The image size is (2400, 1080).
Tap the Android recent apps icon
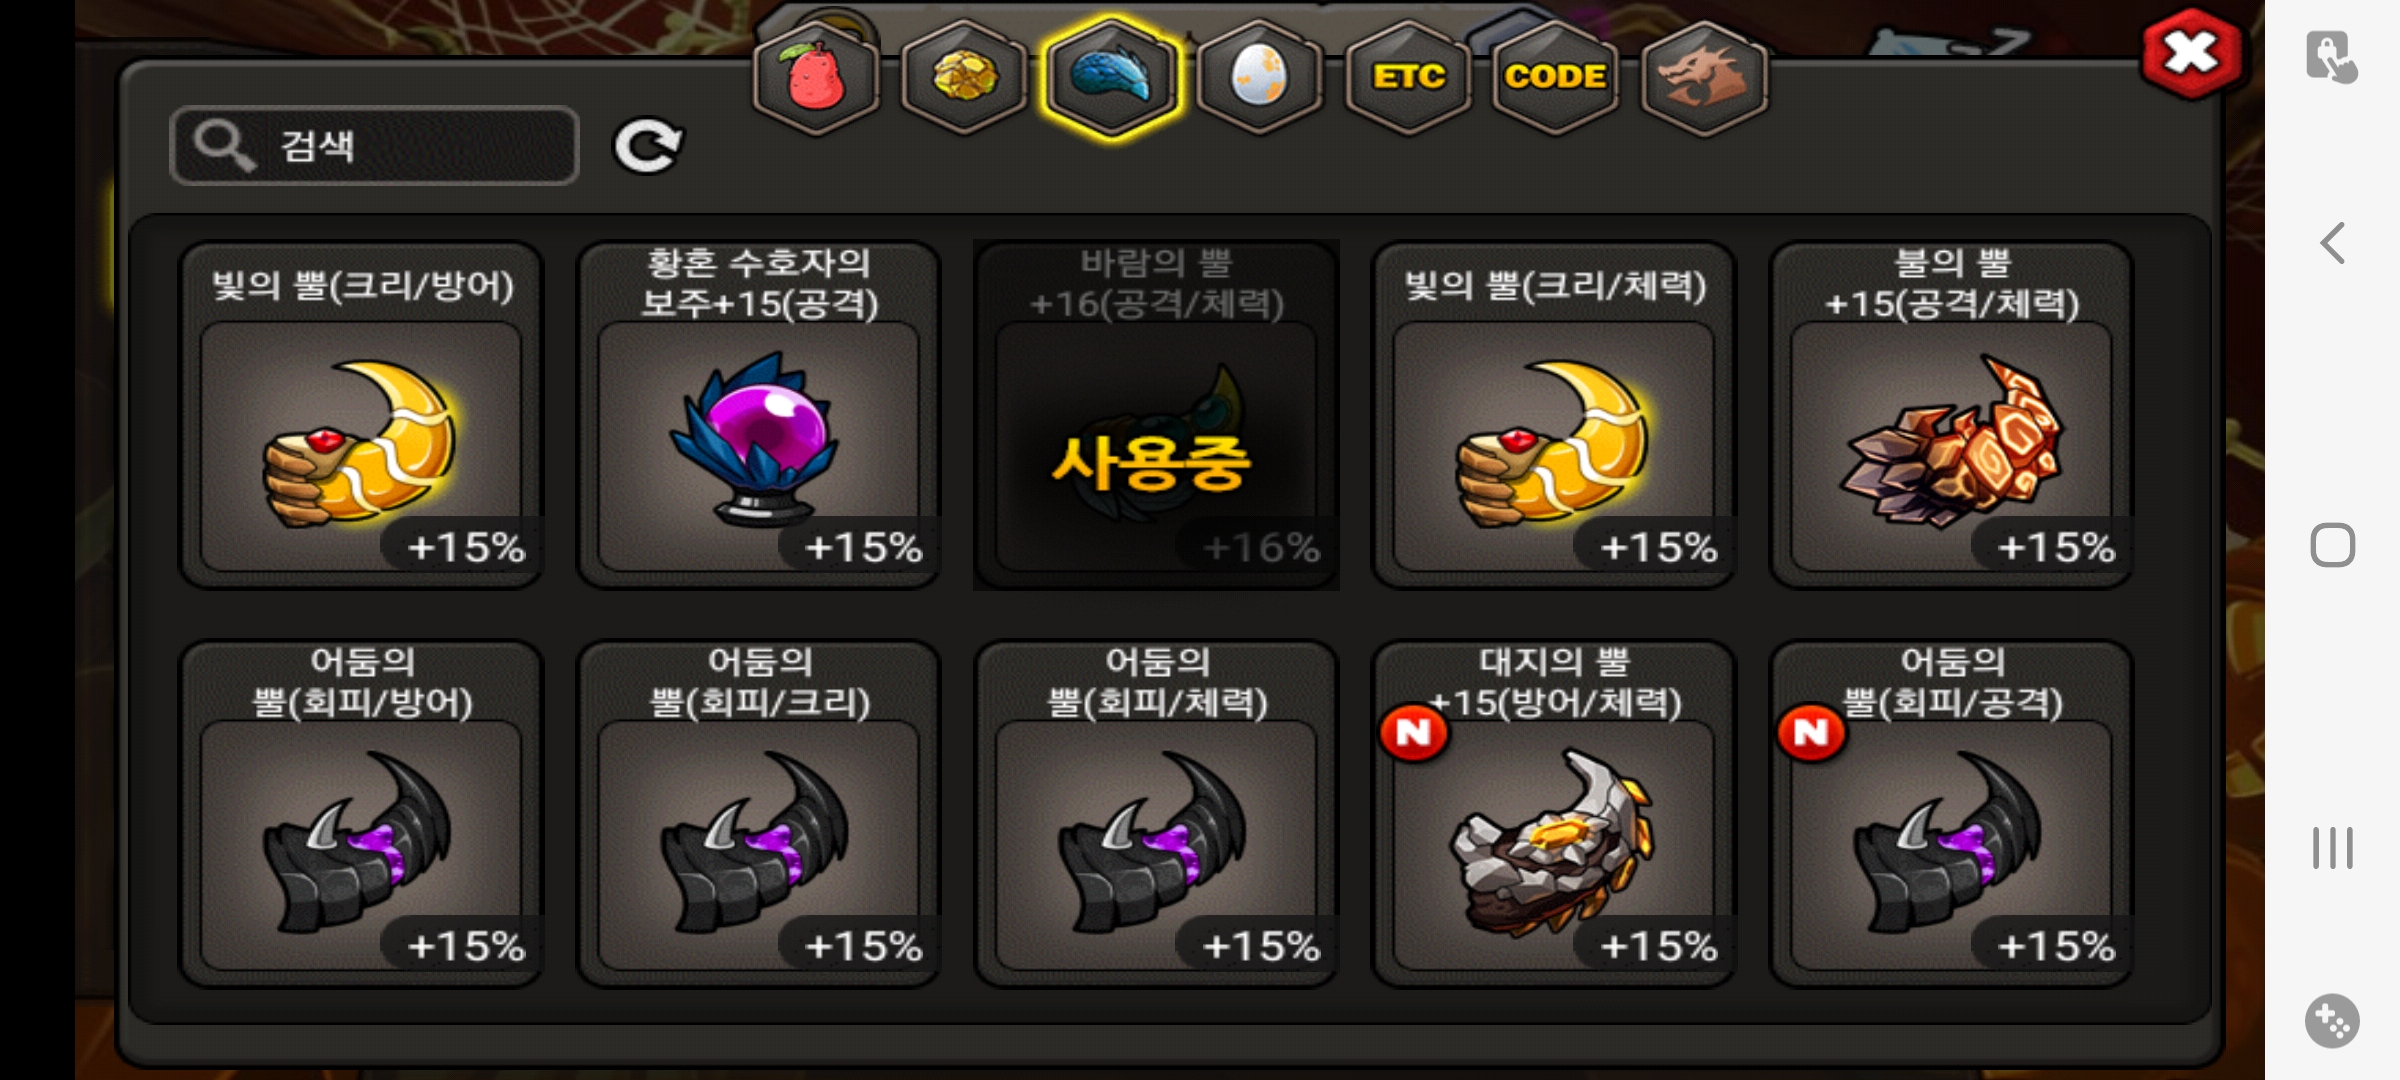click(x=2332, y=848)
